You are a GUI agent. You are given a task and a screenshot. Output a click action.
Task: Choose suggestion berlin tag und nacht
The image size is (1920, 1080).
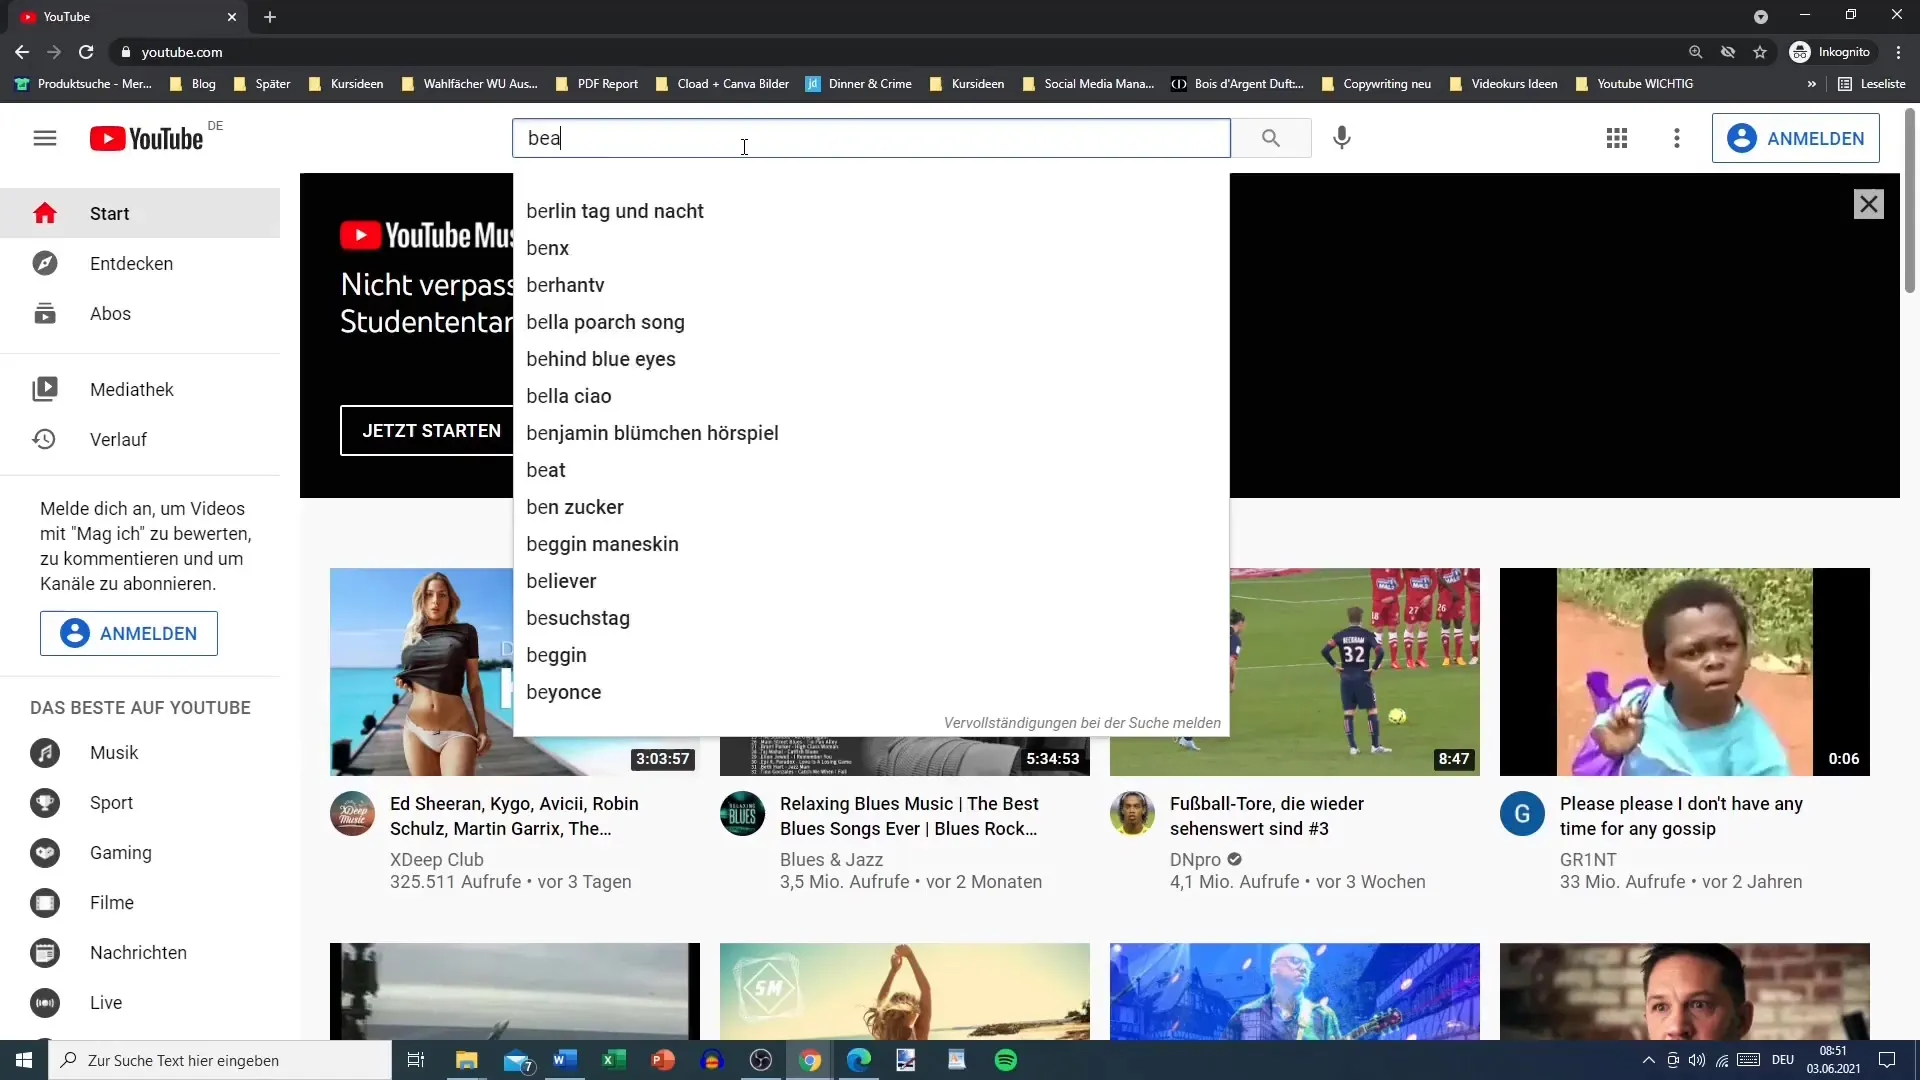(x=871, y=211)
